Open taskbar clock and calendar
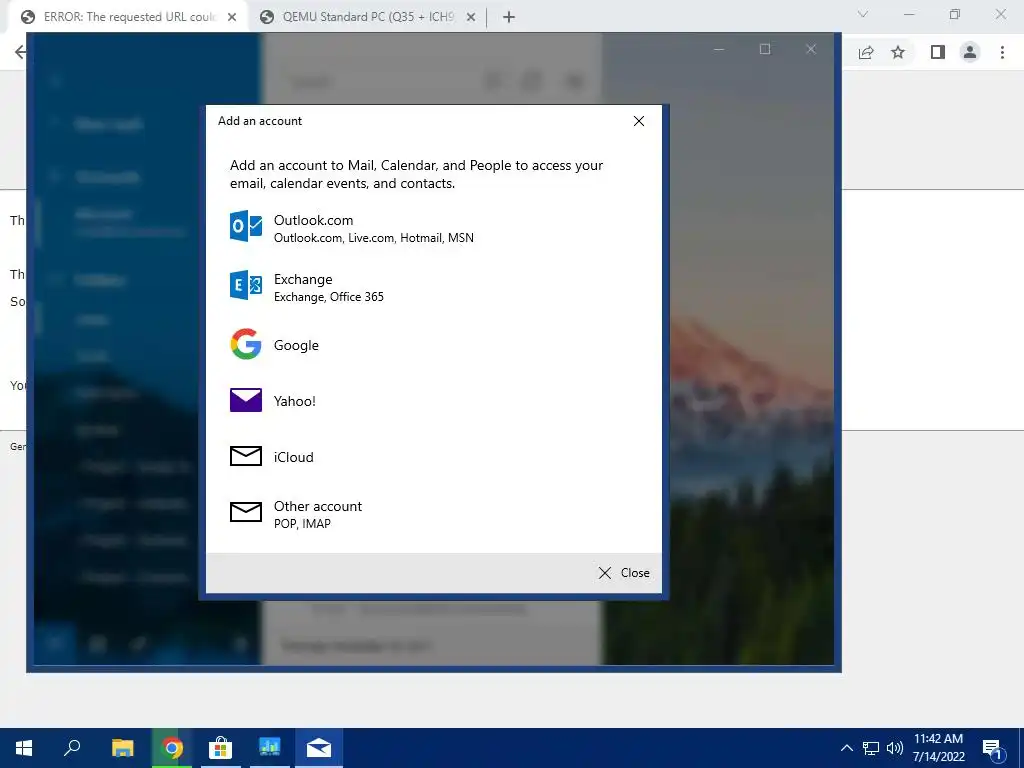 point(938,748)
